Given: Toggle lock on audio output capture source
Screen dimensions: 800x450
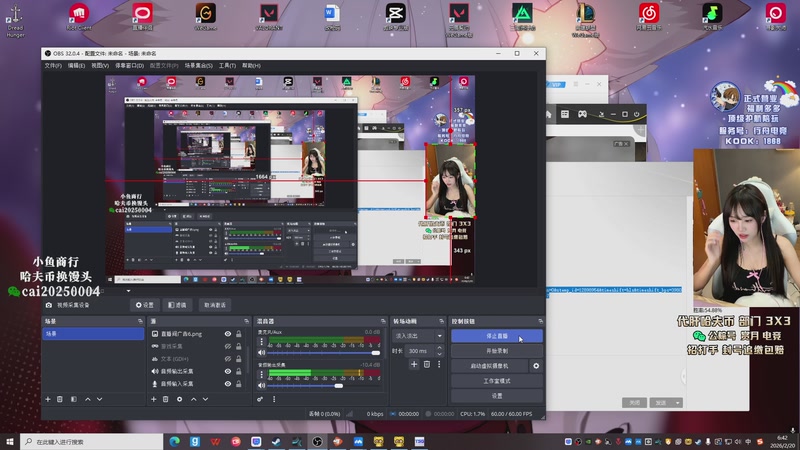Looking at the screenshot, I should coord(238,371).
